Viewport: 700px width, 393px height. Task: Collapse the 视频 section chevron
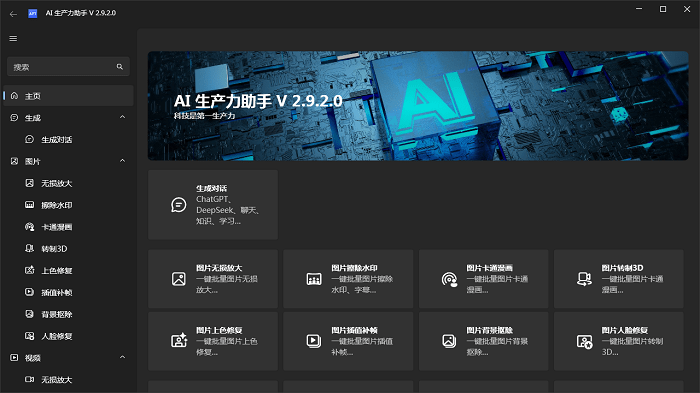[x=122, y=357]
